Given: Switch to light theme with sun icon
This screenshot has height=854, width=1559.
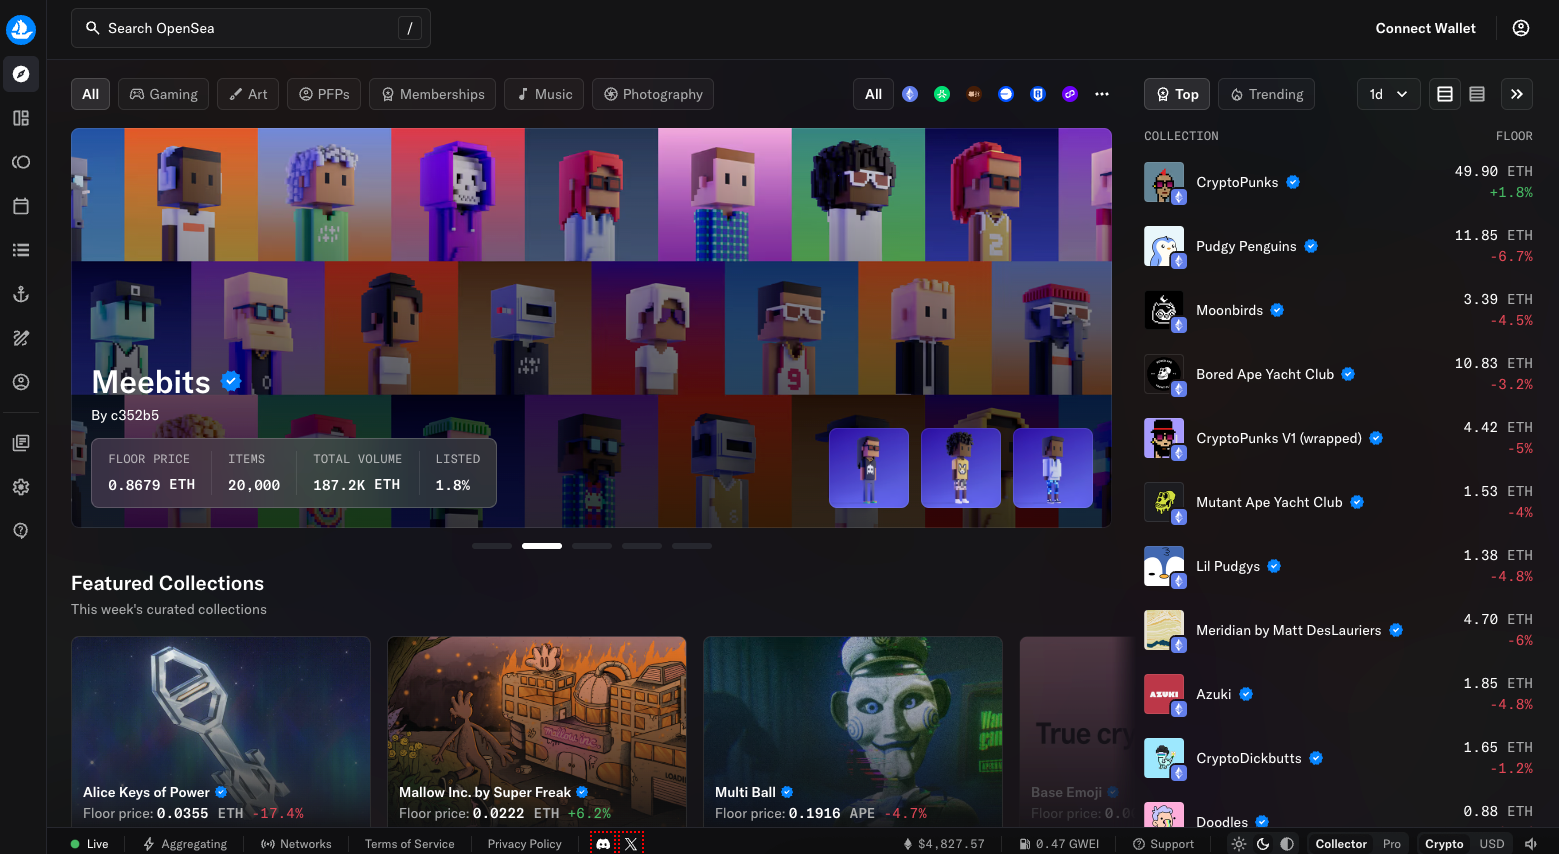Looking at the screenshot, I should 1239,844.
